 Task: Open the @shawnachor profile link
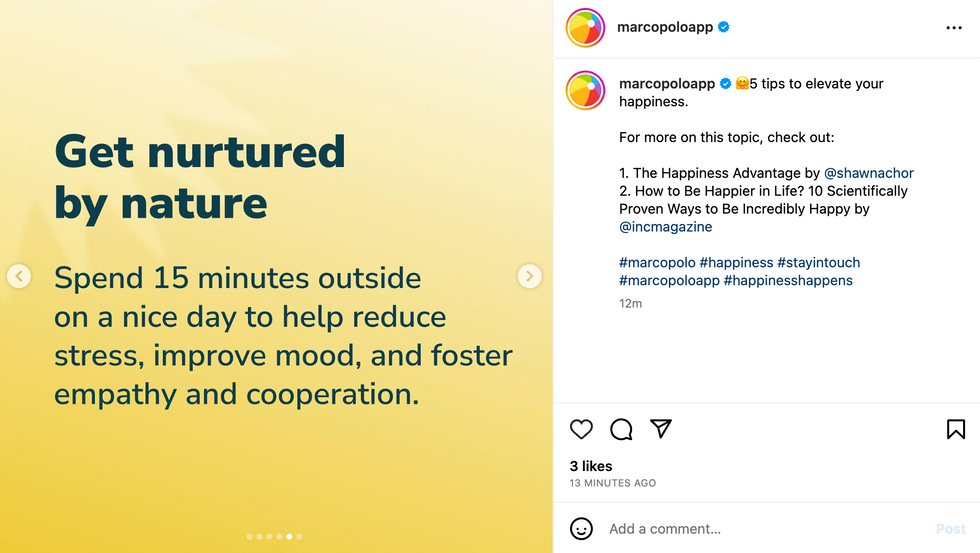[x=868, y=173]
